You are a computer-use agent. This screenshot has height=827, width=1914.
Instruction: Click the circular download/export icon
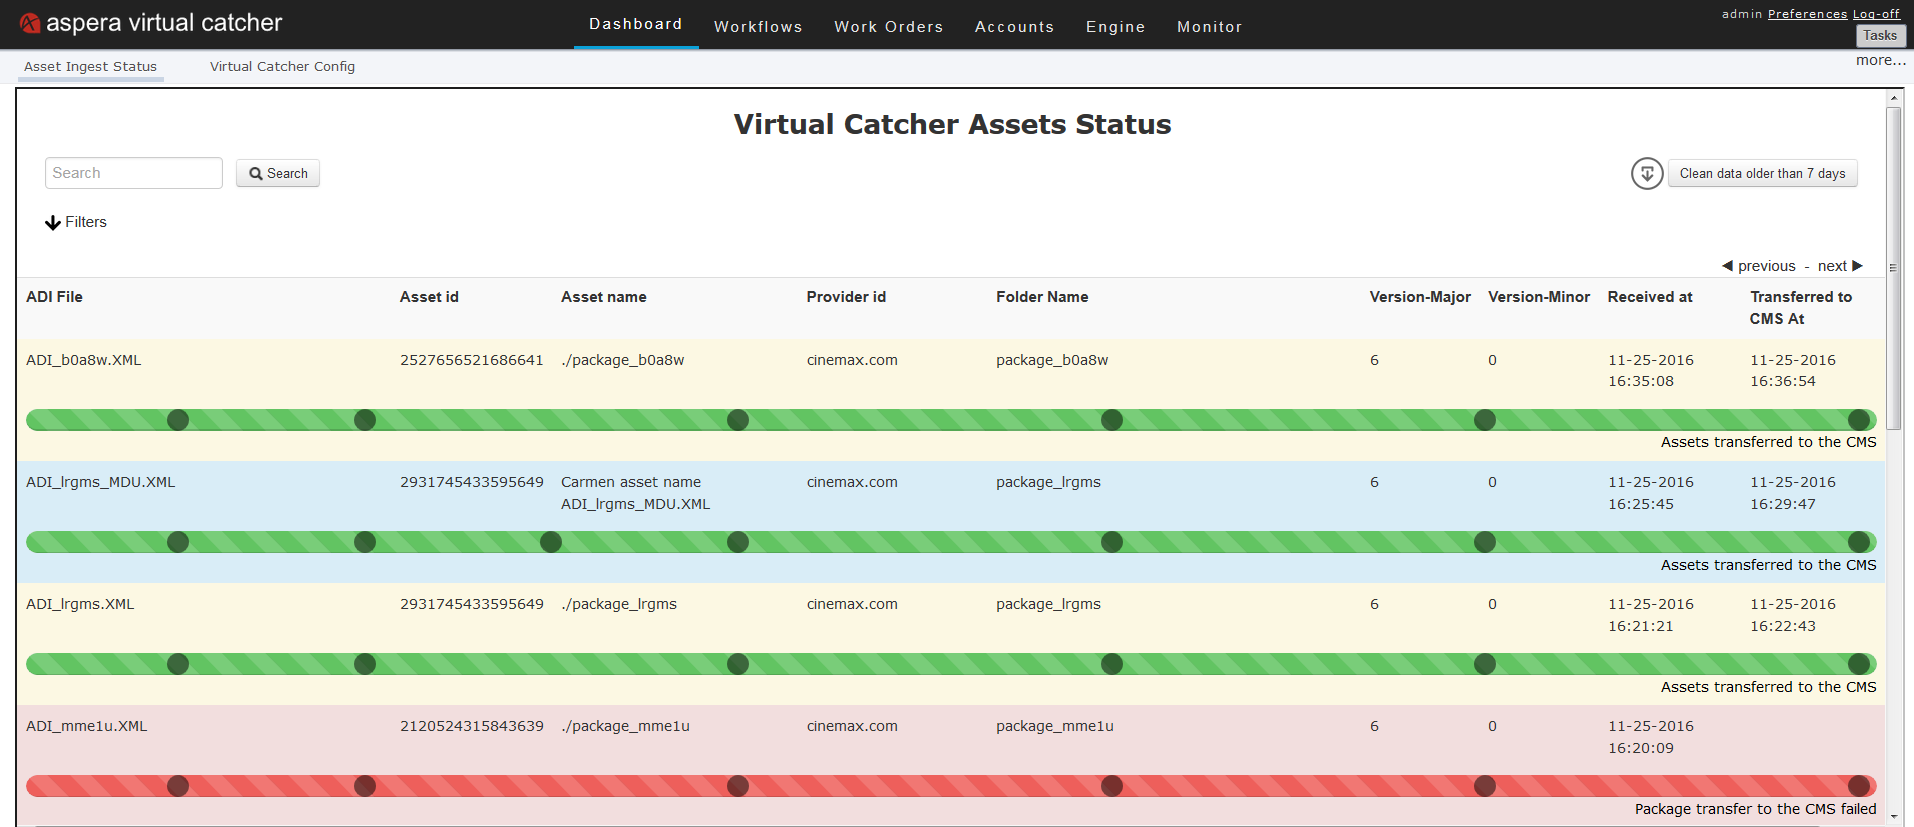pyautogui.click(x=1647, y=173)
